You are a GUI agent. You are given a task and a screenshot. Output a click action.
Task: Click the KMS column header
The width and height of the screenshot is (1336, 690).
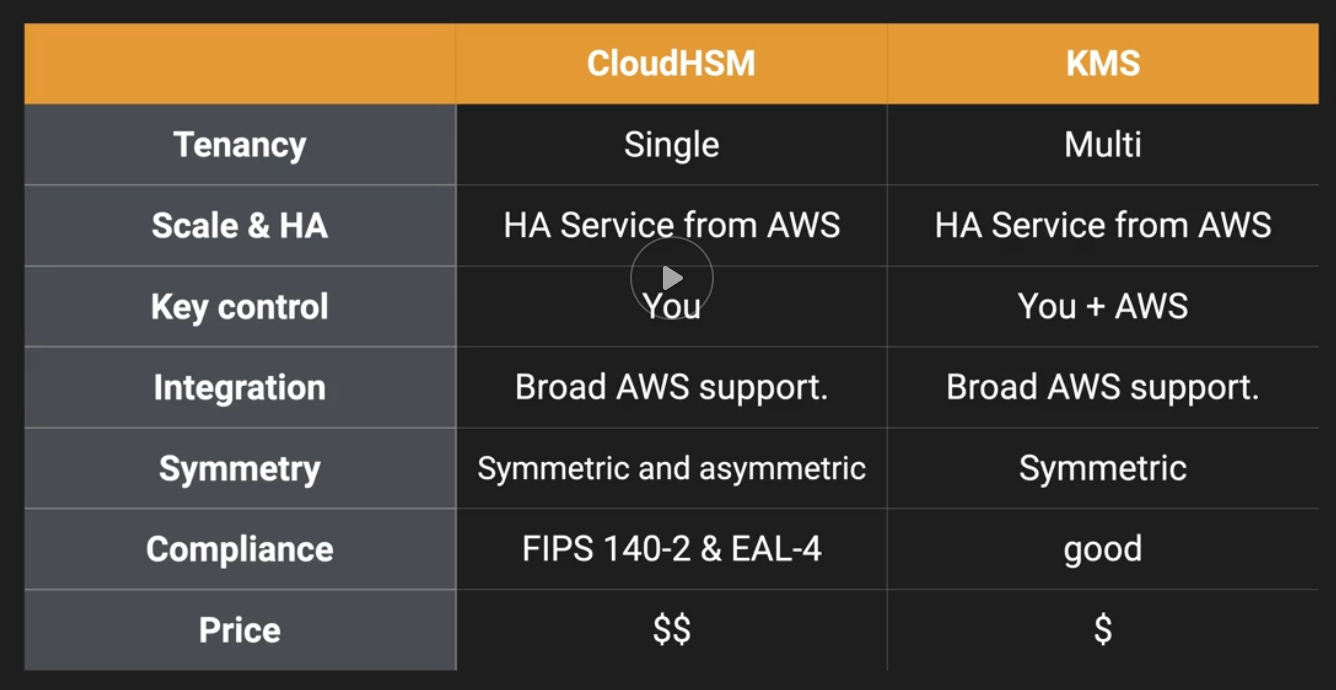click(1102, 64)
